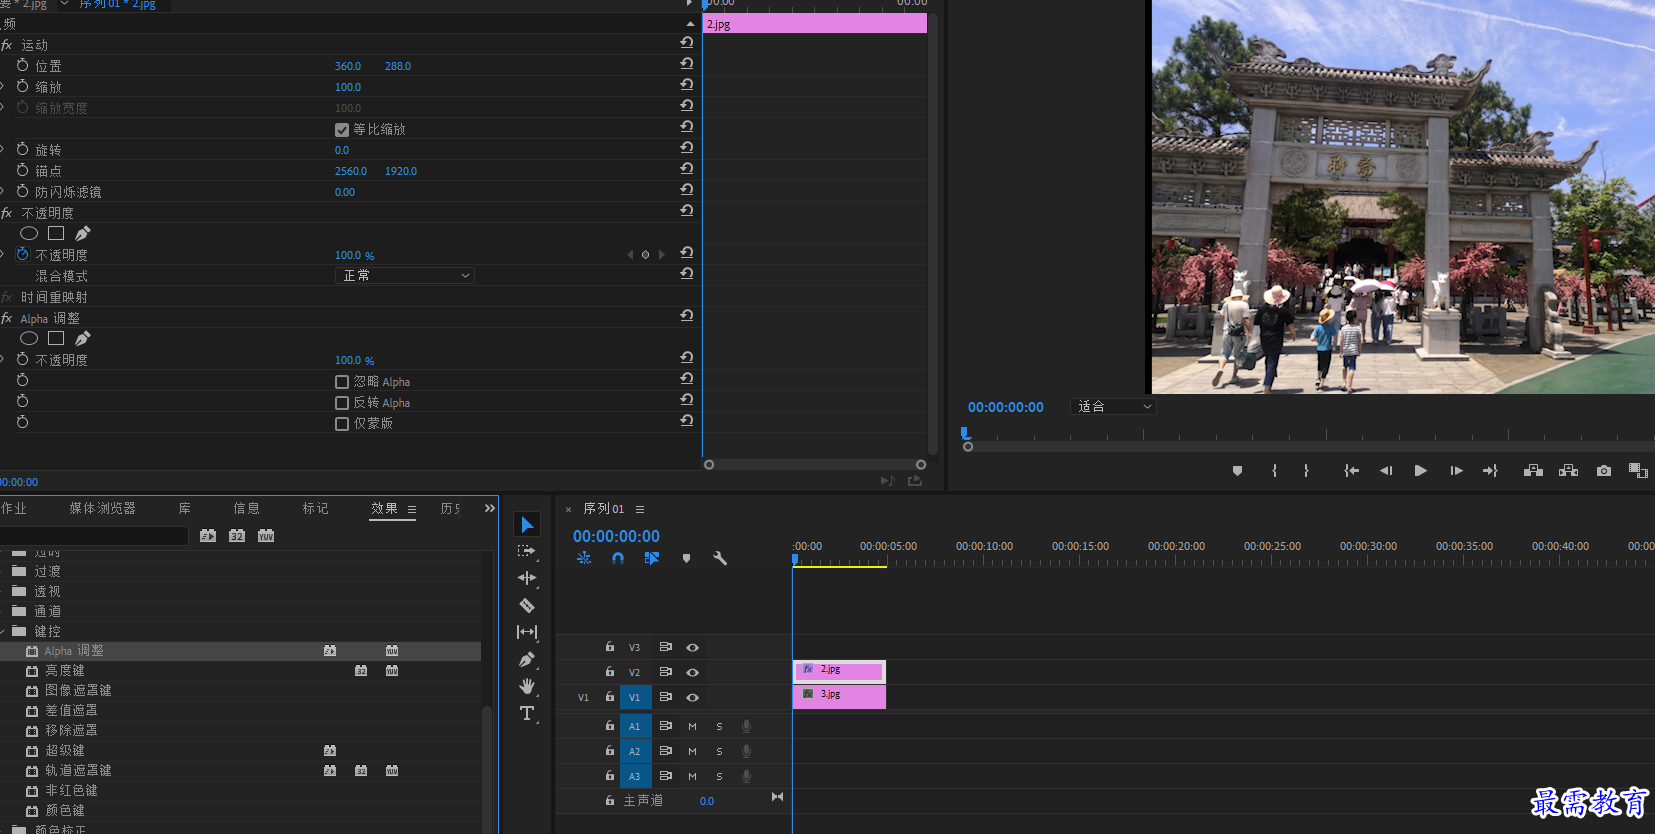Go to In point
The image size is (1655, 834).
1351,471
